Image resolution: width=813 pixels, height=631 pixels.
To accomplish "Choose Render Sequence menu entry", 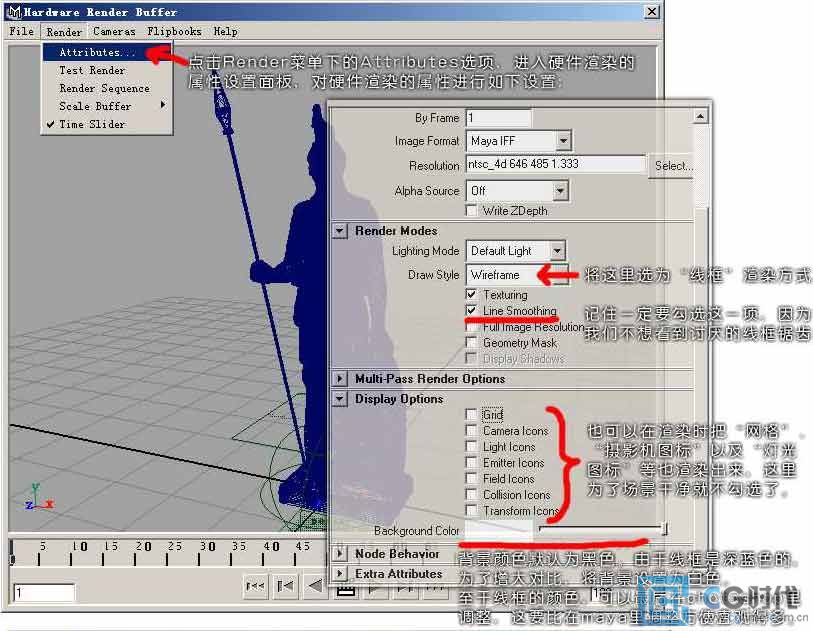I will point(106,88).
